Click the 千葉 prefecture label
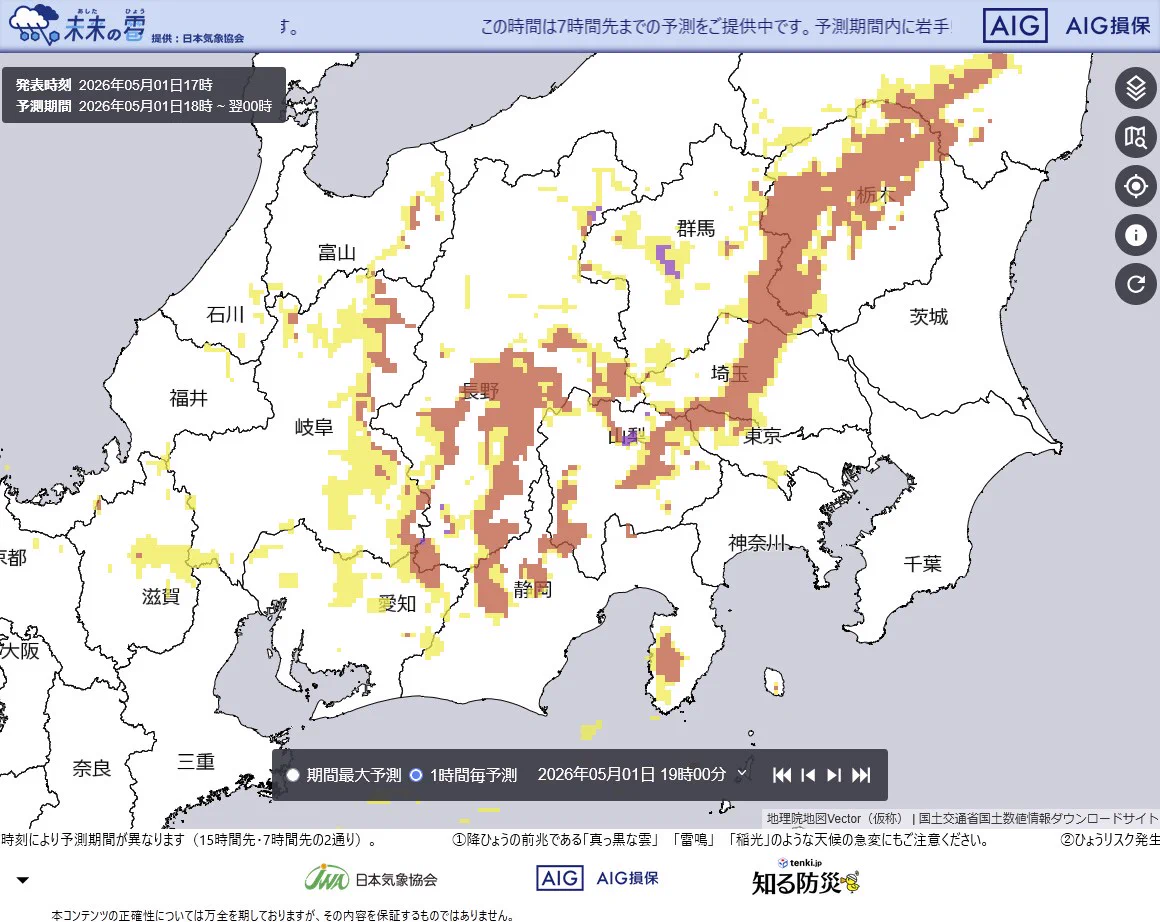The image size is (1160, 922). (923, 564)
